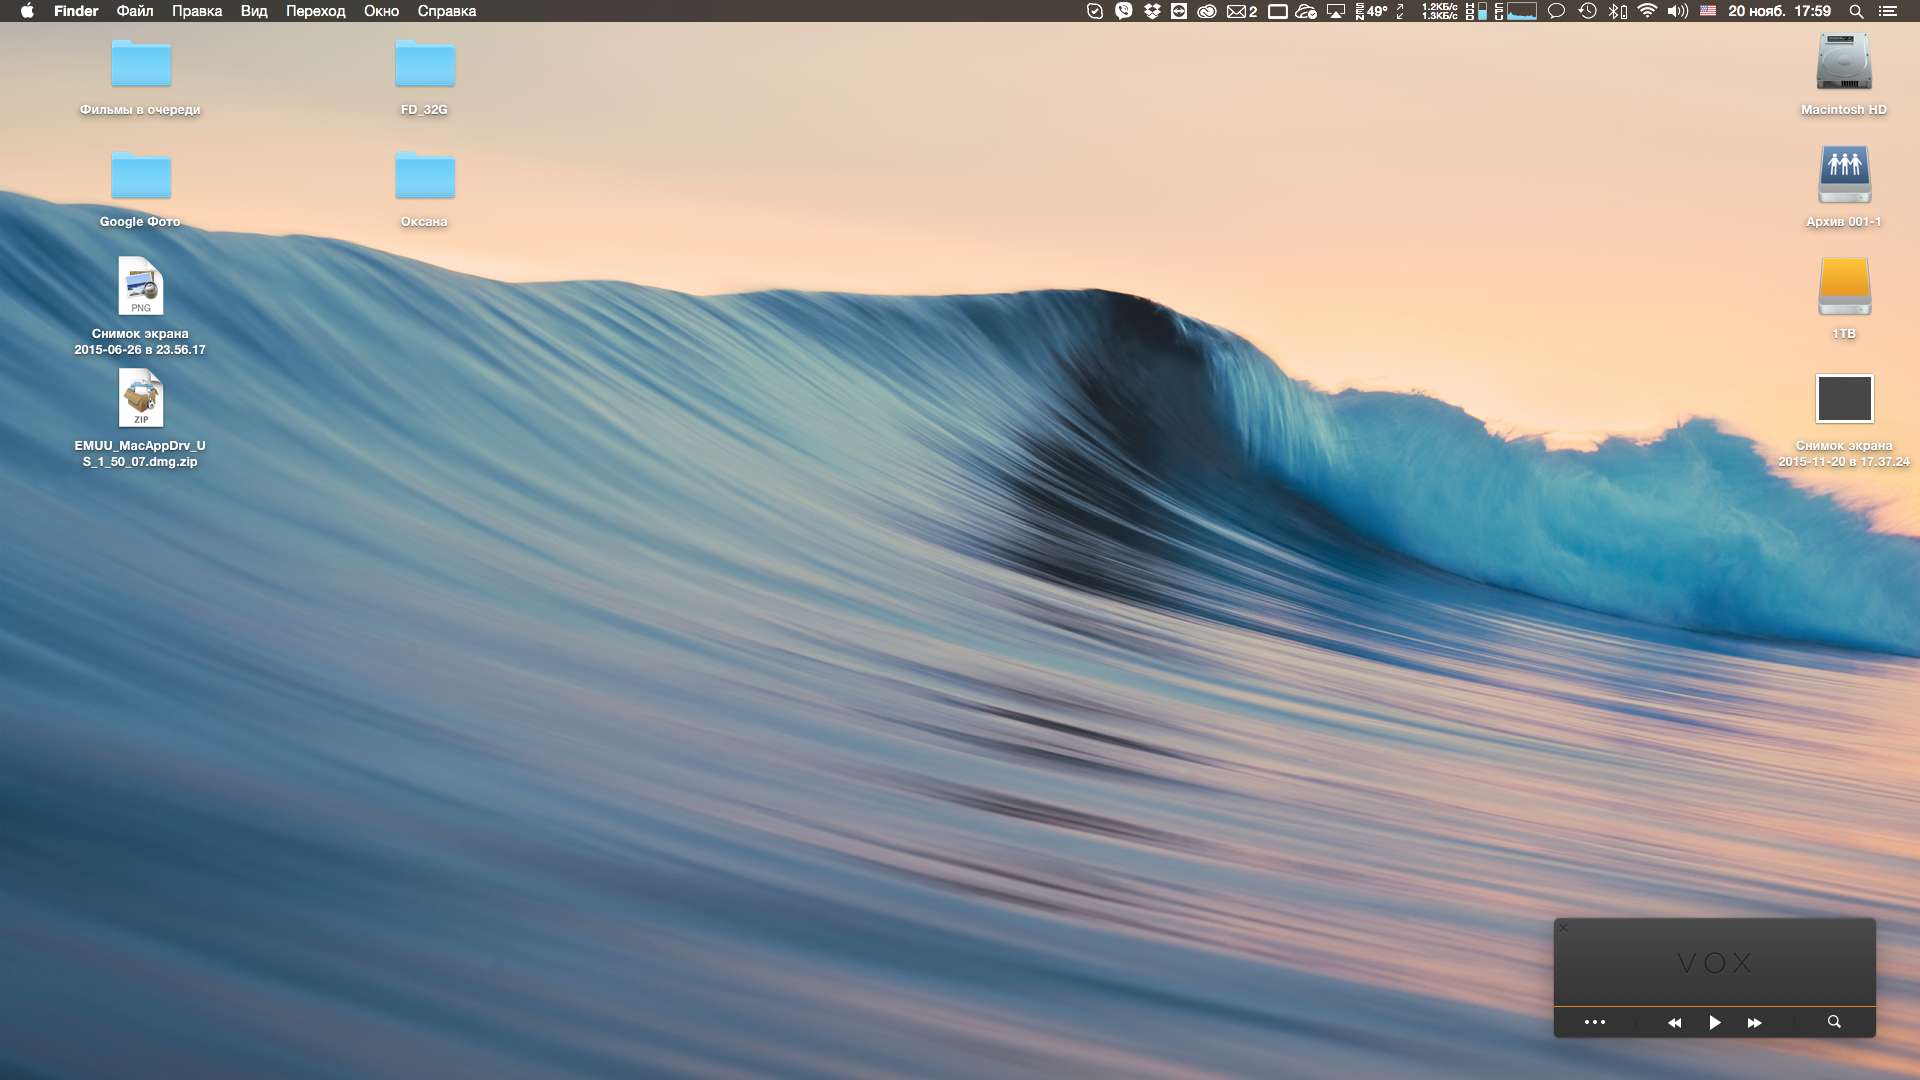Click the VOX search magnifier icon
Screen dimensions: 1920x1080
(1834, 1022)
